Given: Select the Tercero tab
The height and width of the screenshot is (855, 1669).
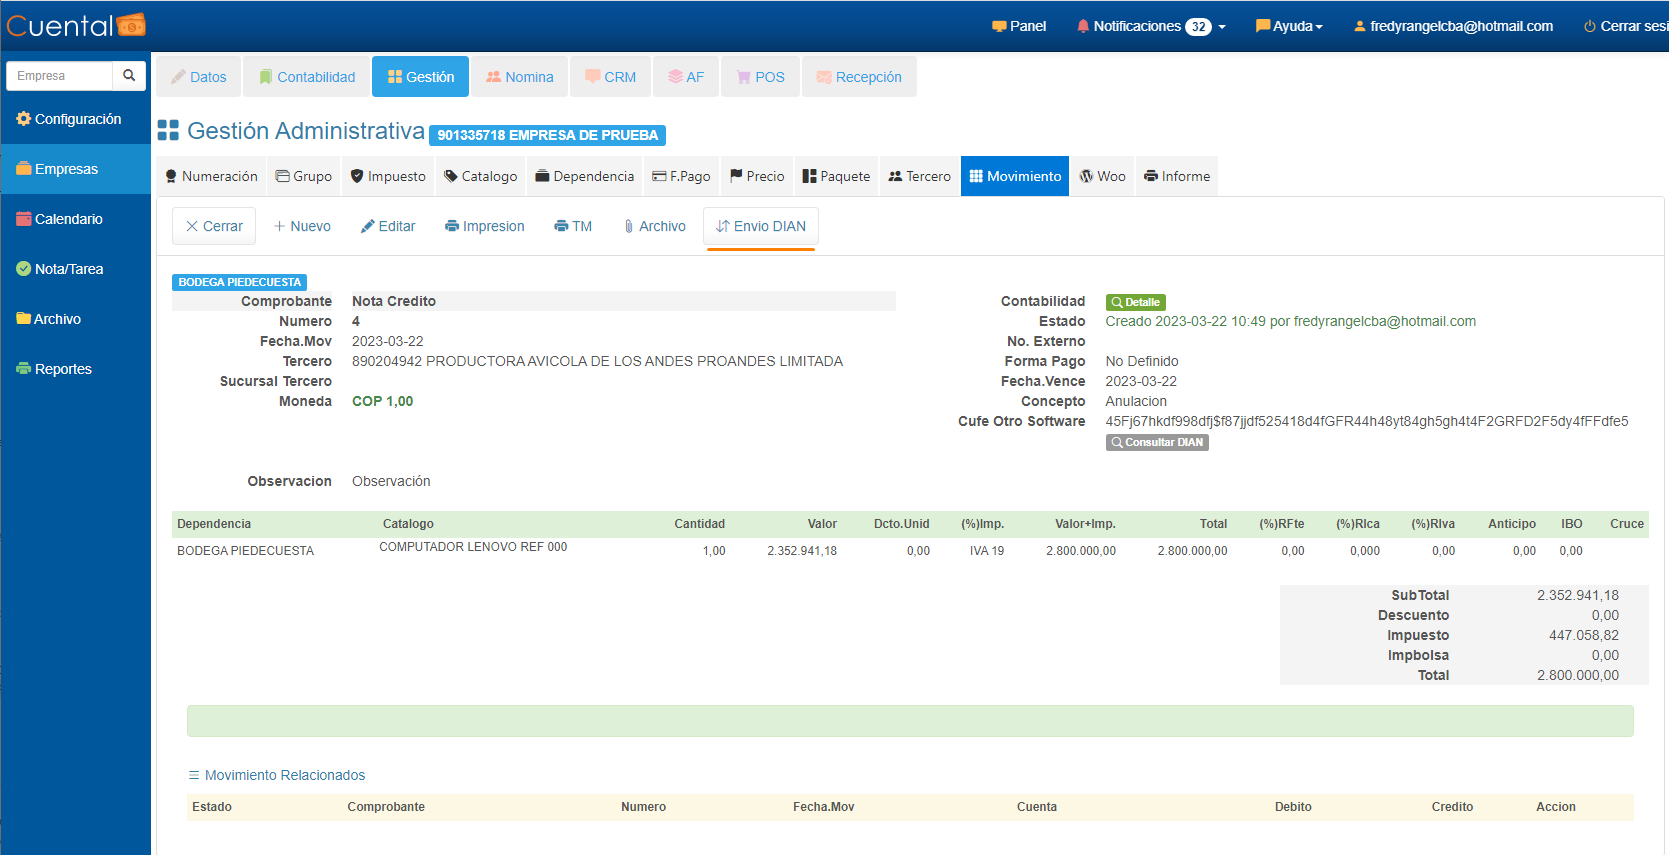Looking at the screenshot, I should coord(919,176).
